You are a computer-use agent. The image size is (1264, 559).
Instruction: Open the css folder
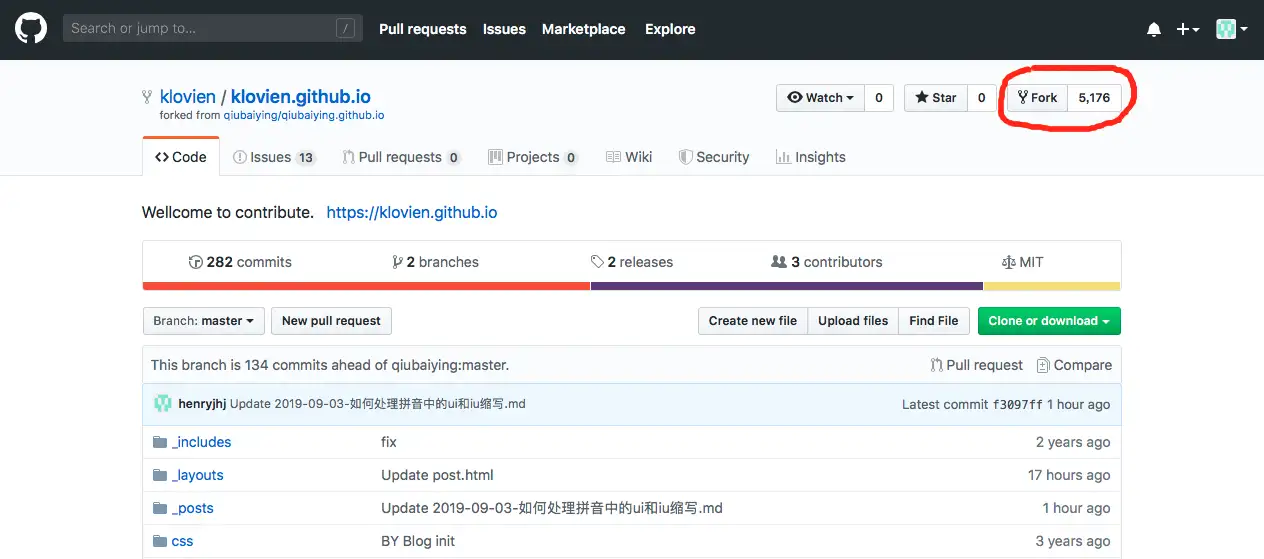[x=183, y=541]
